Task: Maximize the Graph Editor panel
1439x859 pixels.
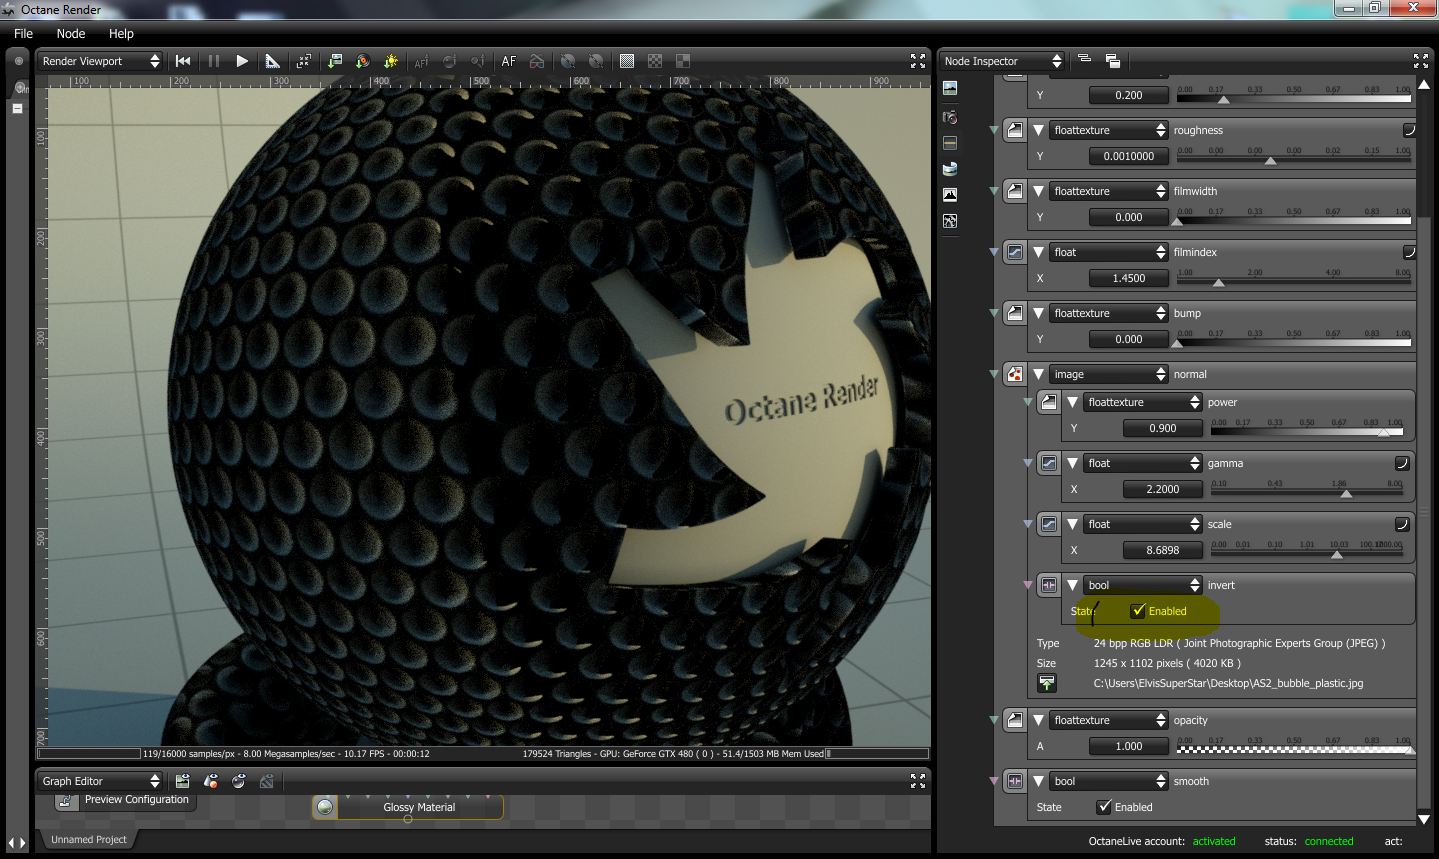Action: (918, 781)
